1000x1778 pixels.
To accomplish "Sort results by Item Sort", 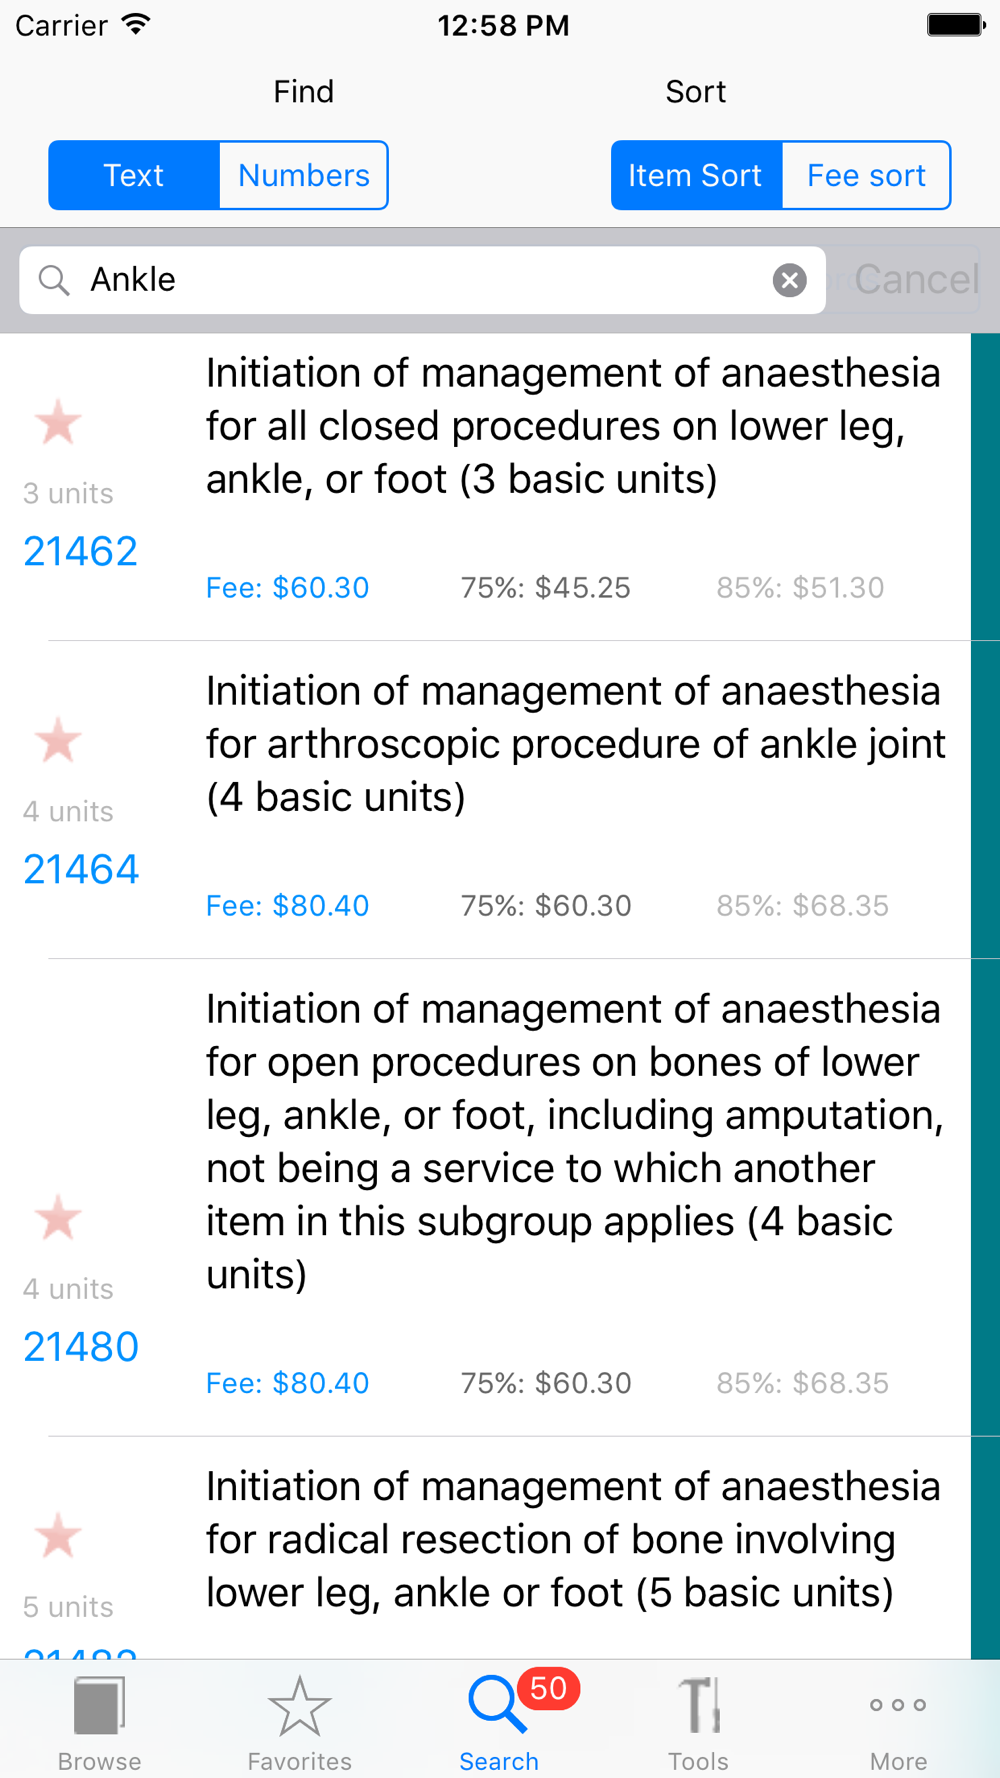I will coord(696,175).
